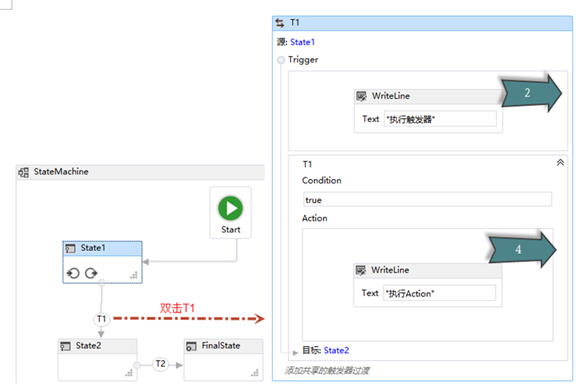Screen dimensions: 576x384
Task: Click the StateMachine title text
Action: pos(61,172)
